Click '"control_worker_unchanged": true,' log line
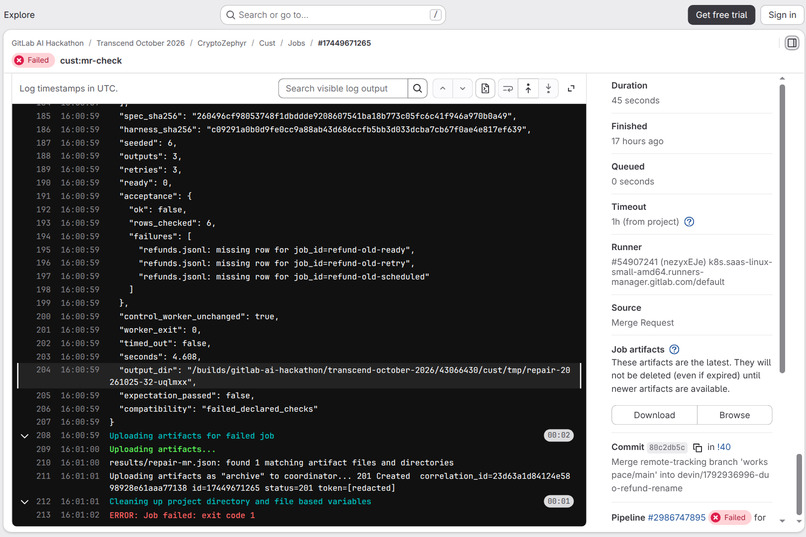The image size is (806, 537). click(x=198, y=317)
